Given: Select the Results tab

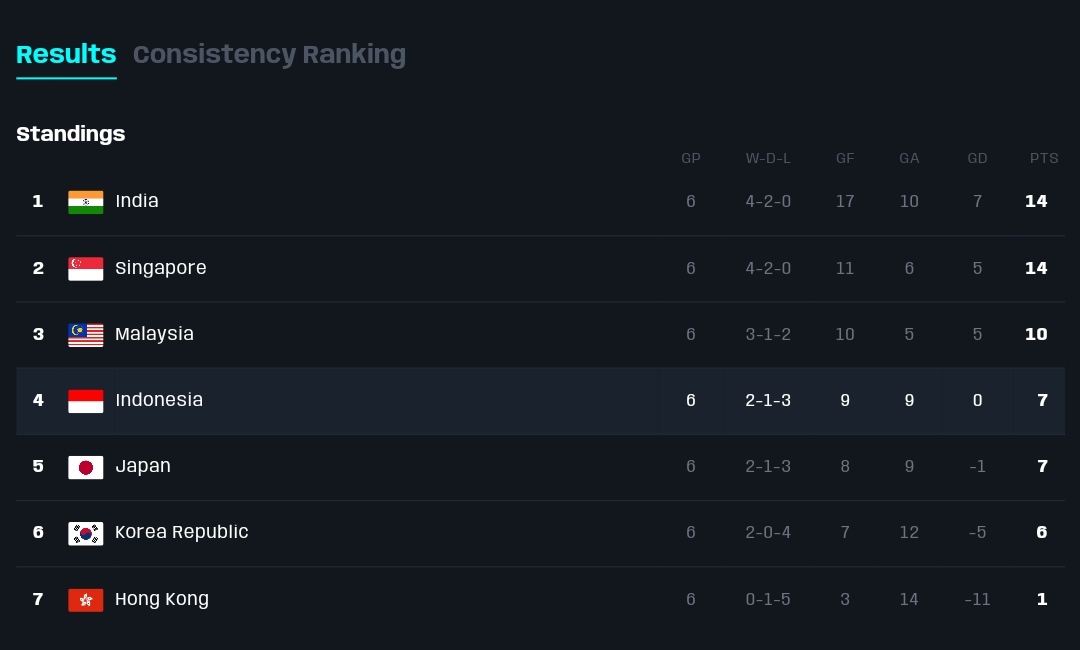Looking at the screenshot, I should coord(66,54).
